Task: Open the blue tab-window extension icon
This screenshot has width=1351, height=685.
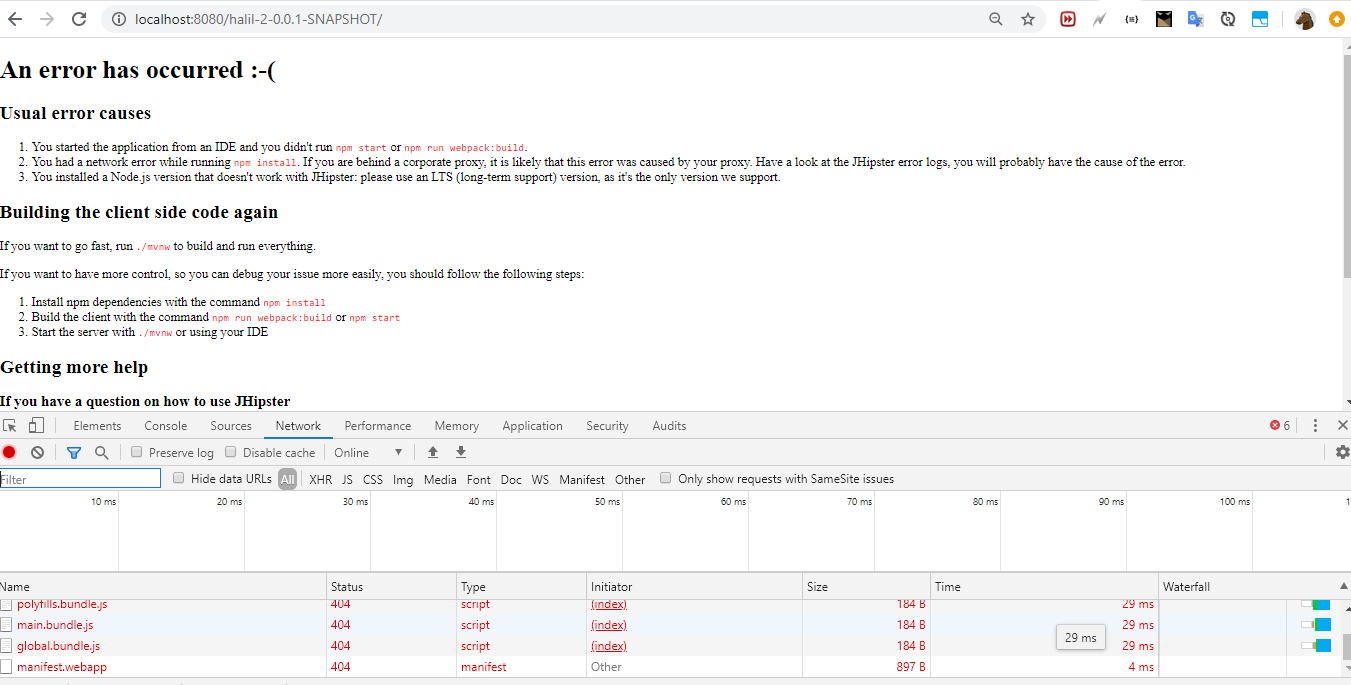Action: coord(1260,19)
